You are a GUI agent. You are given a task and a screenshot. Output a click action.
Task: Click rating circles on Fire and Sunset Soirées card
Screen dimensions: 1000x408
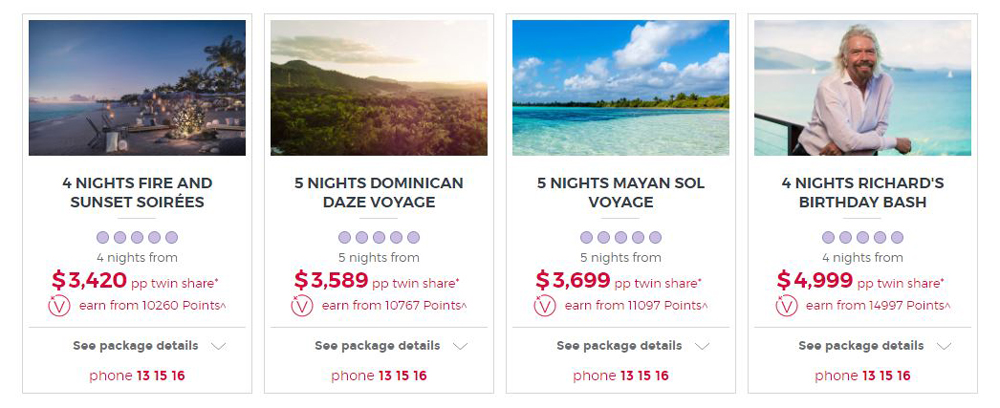point(137,238)
